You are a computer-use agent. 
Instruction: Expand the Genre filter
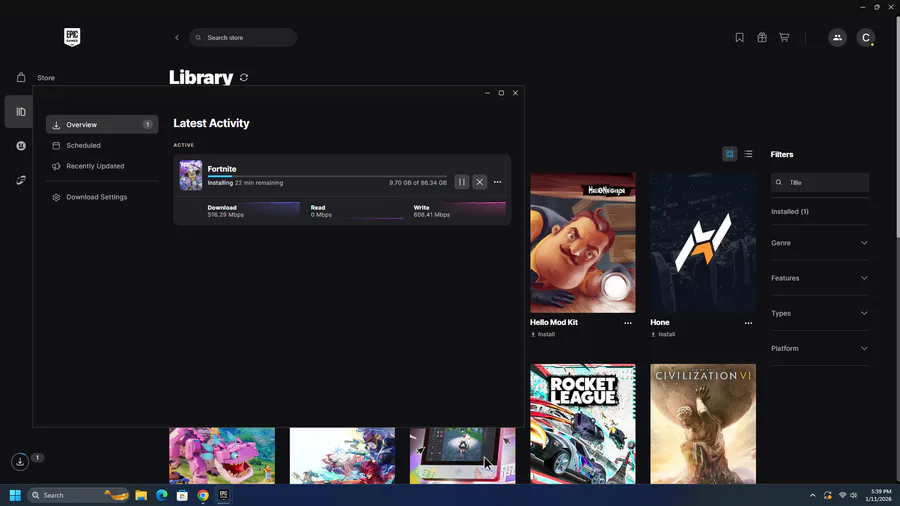pos(820,243)
